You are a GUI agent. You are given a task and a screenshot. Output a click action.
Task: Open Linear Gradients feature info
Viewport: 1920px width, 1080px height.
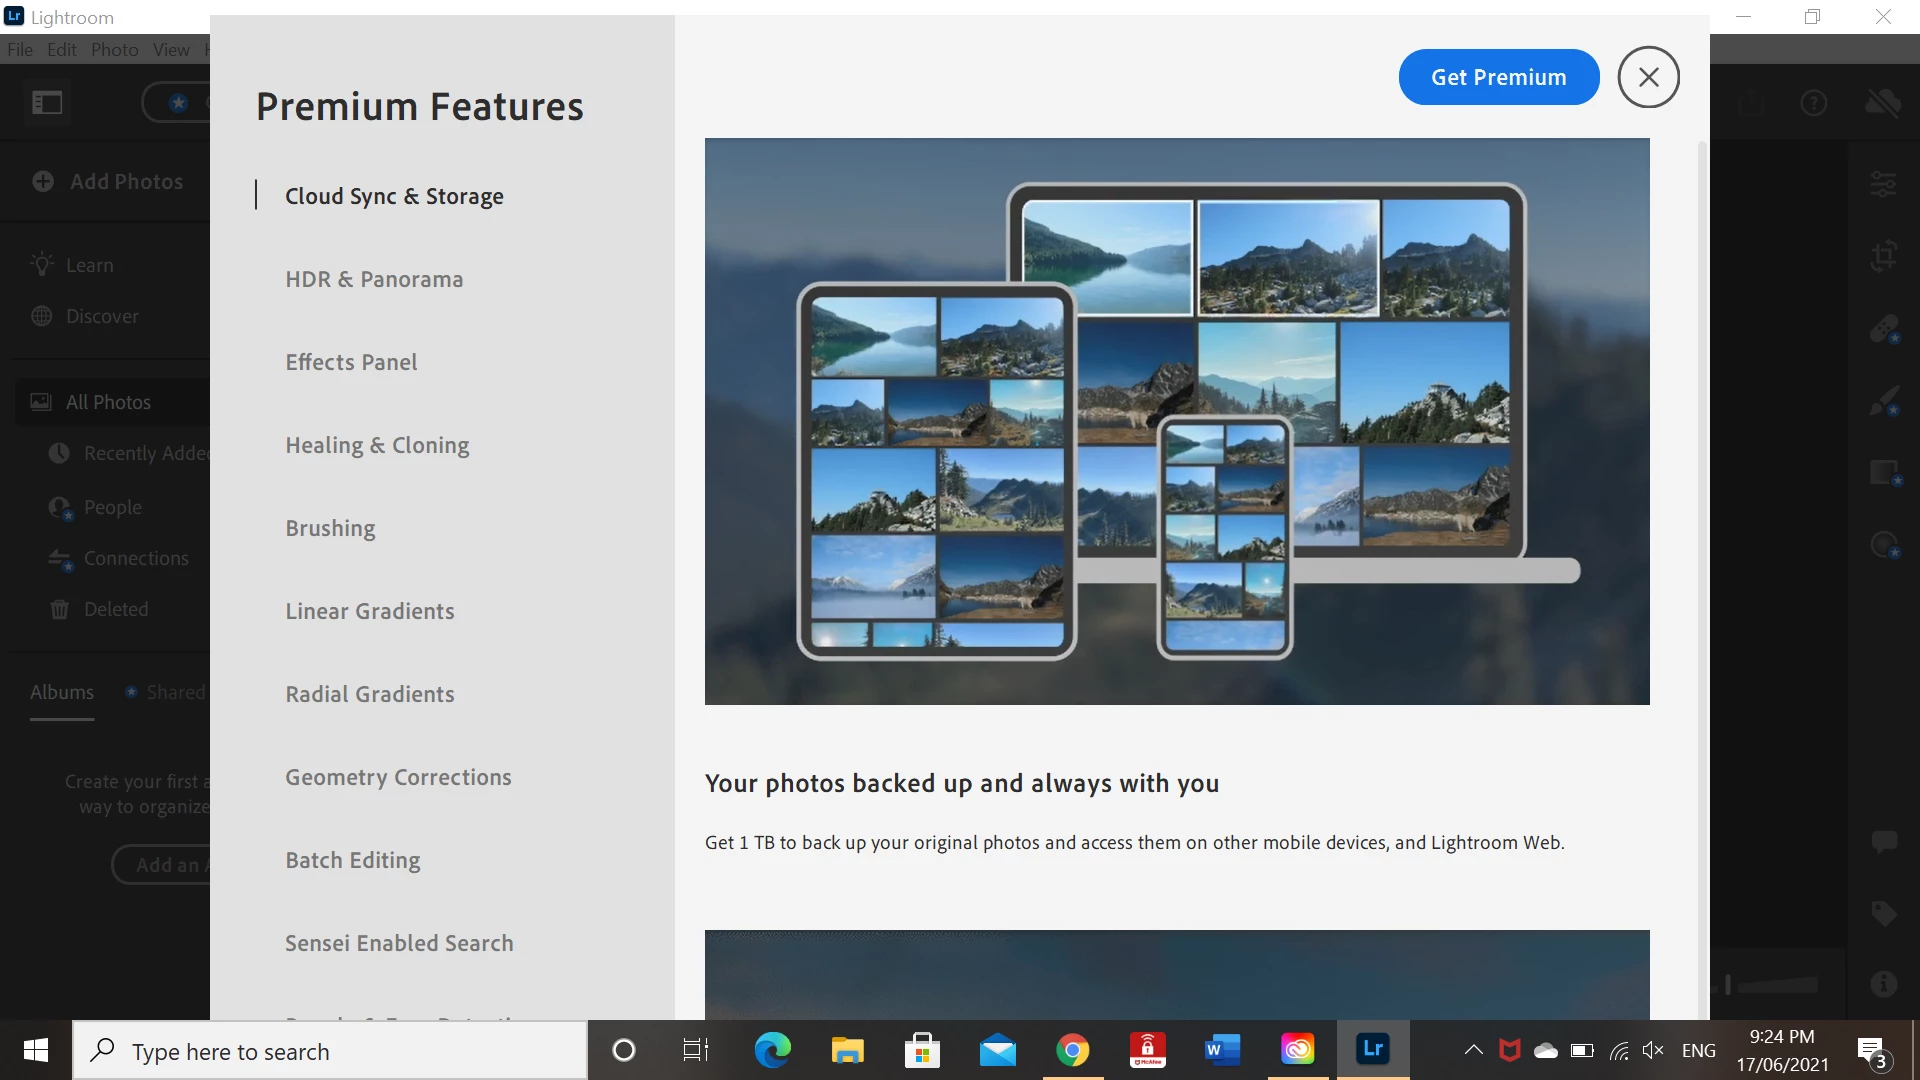(369, 611)
